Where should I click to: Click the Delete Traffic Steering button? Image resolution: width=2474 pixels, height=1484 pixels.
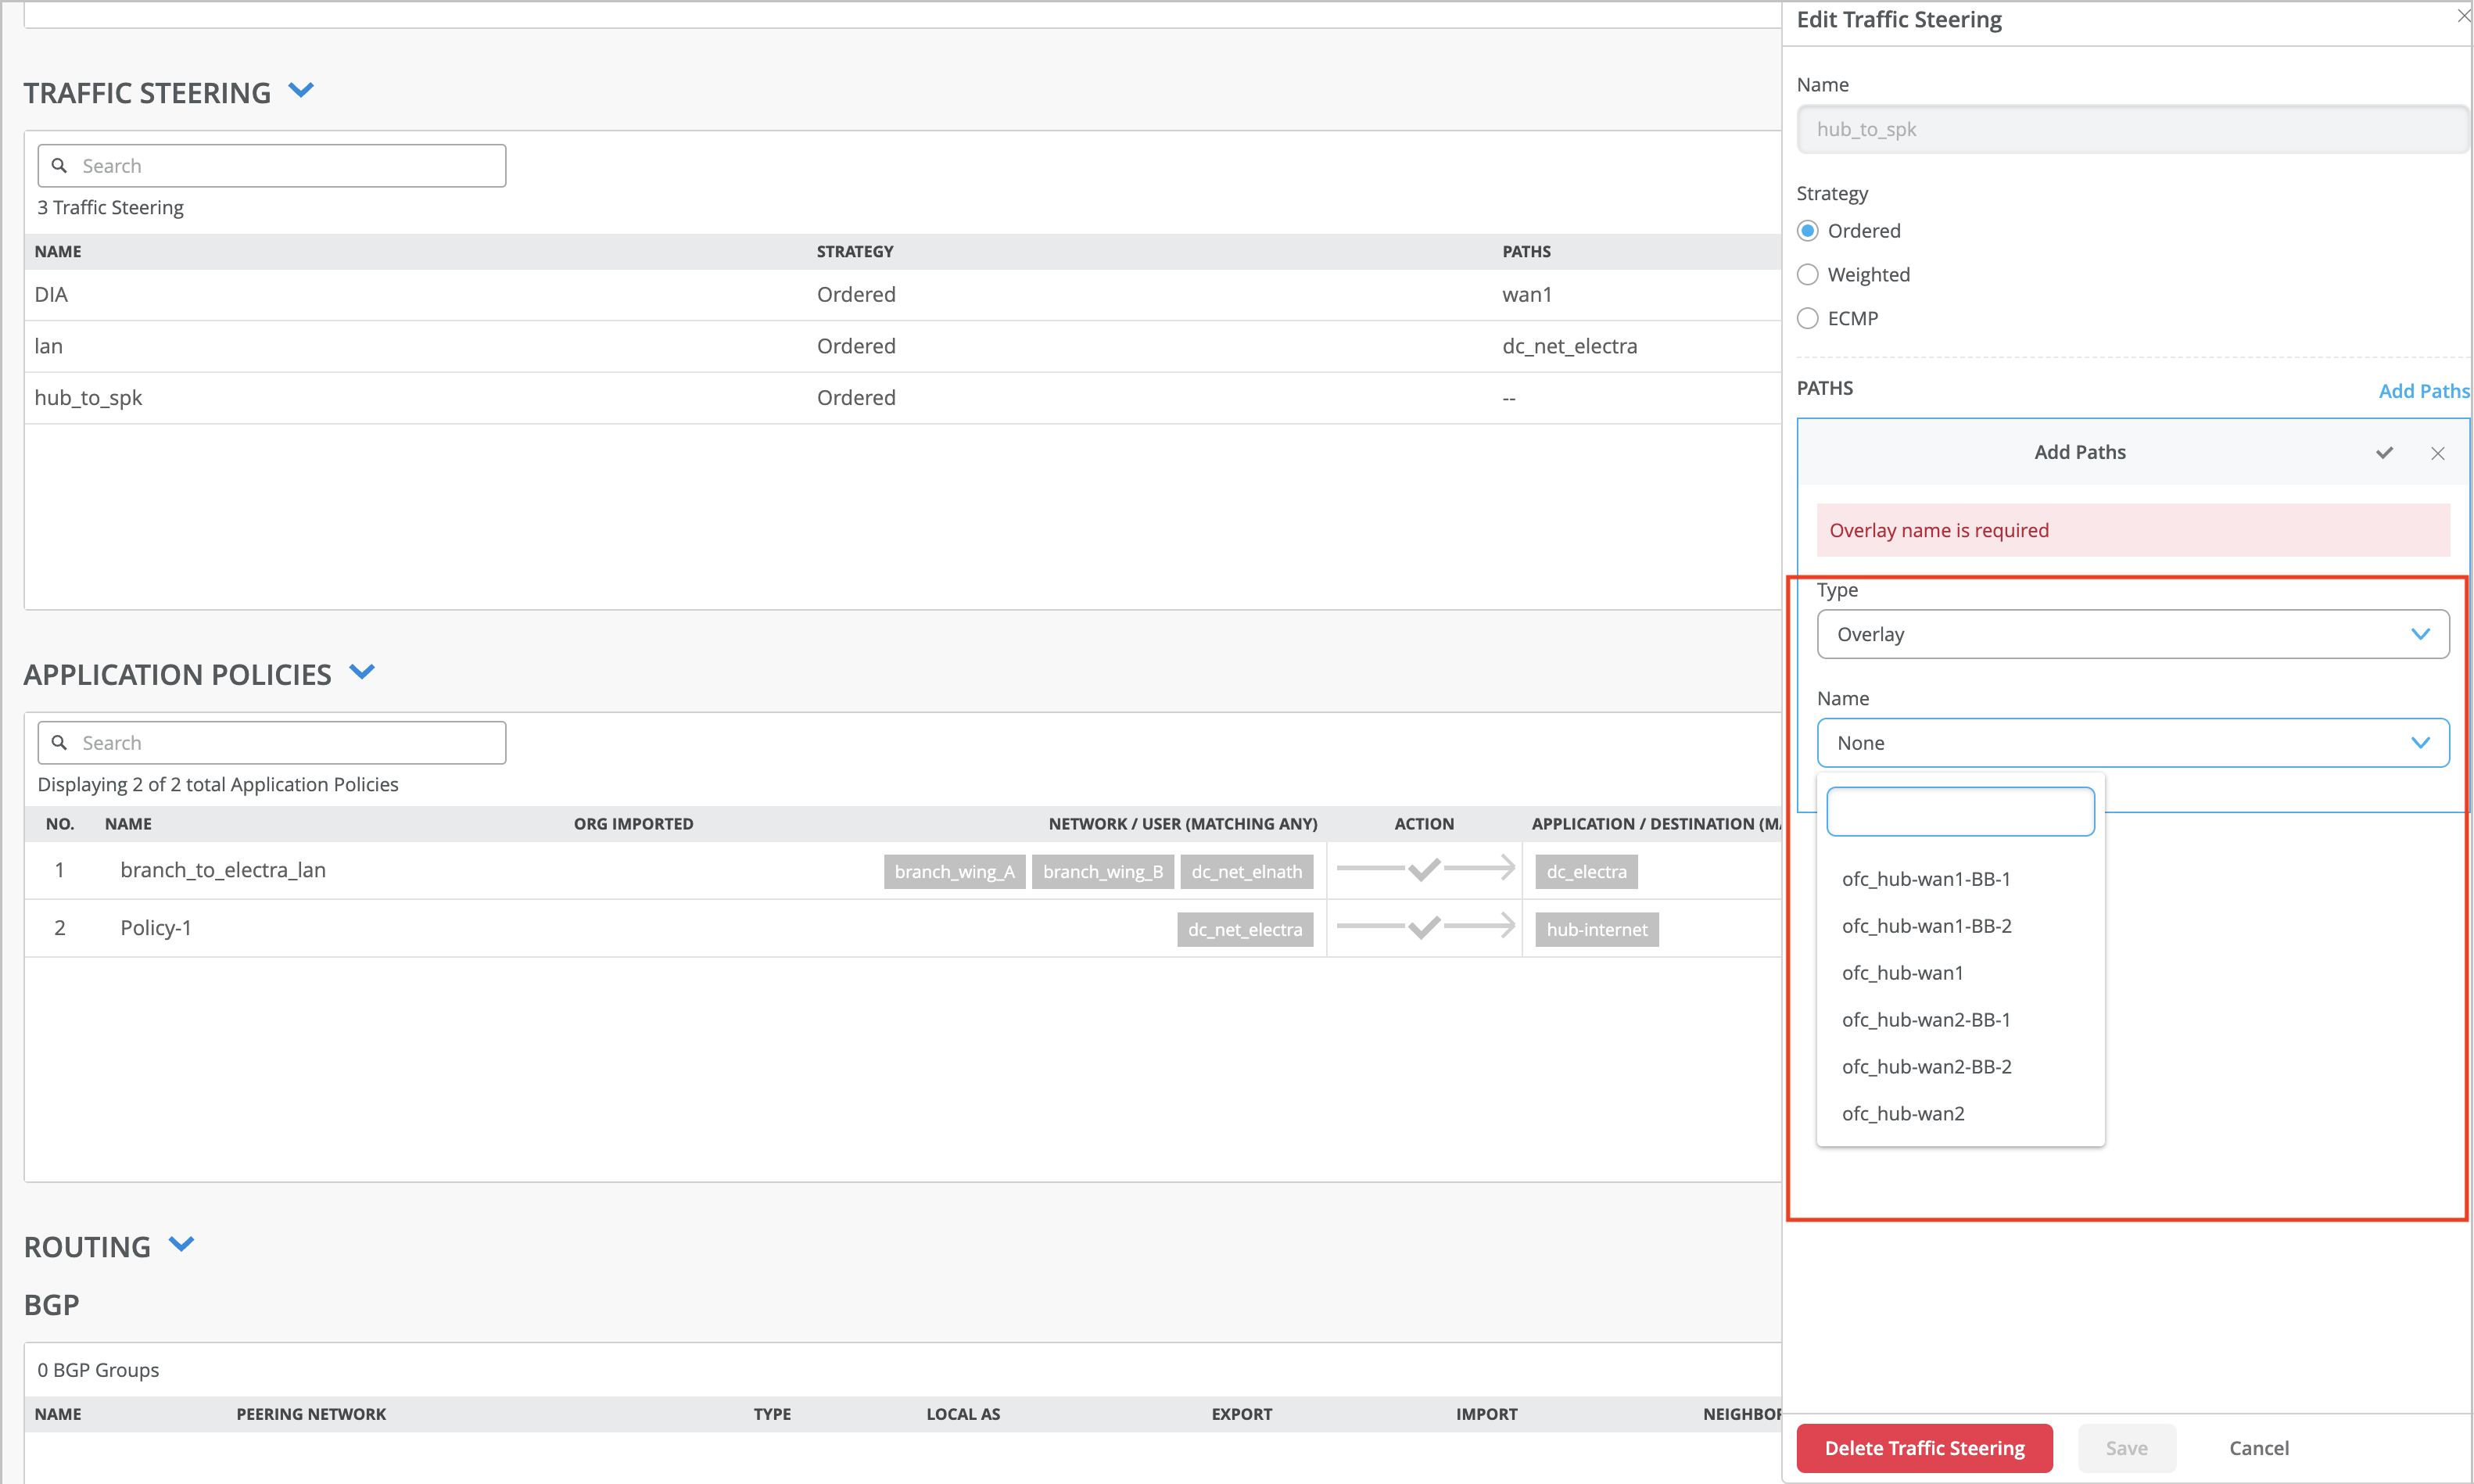click(1923, 1448)
